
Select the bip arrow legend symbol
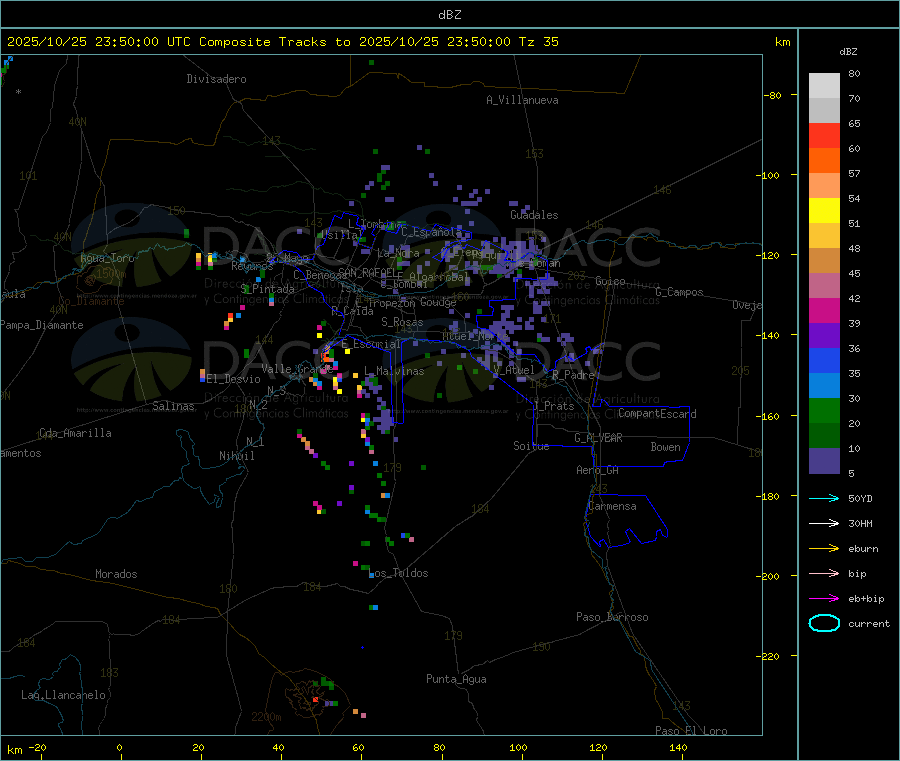pos(823,574)
